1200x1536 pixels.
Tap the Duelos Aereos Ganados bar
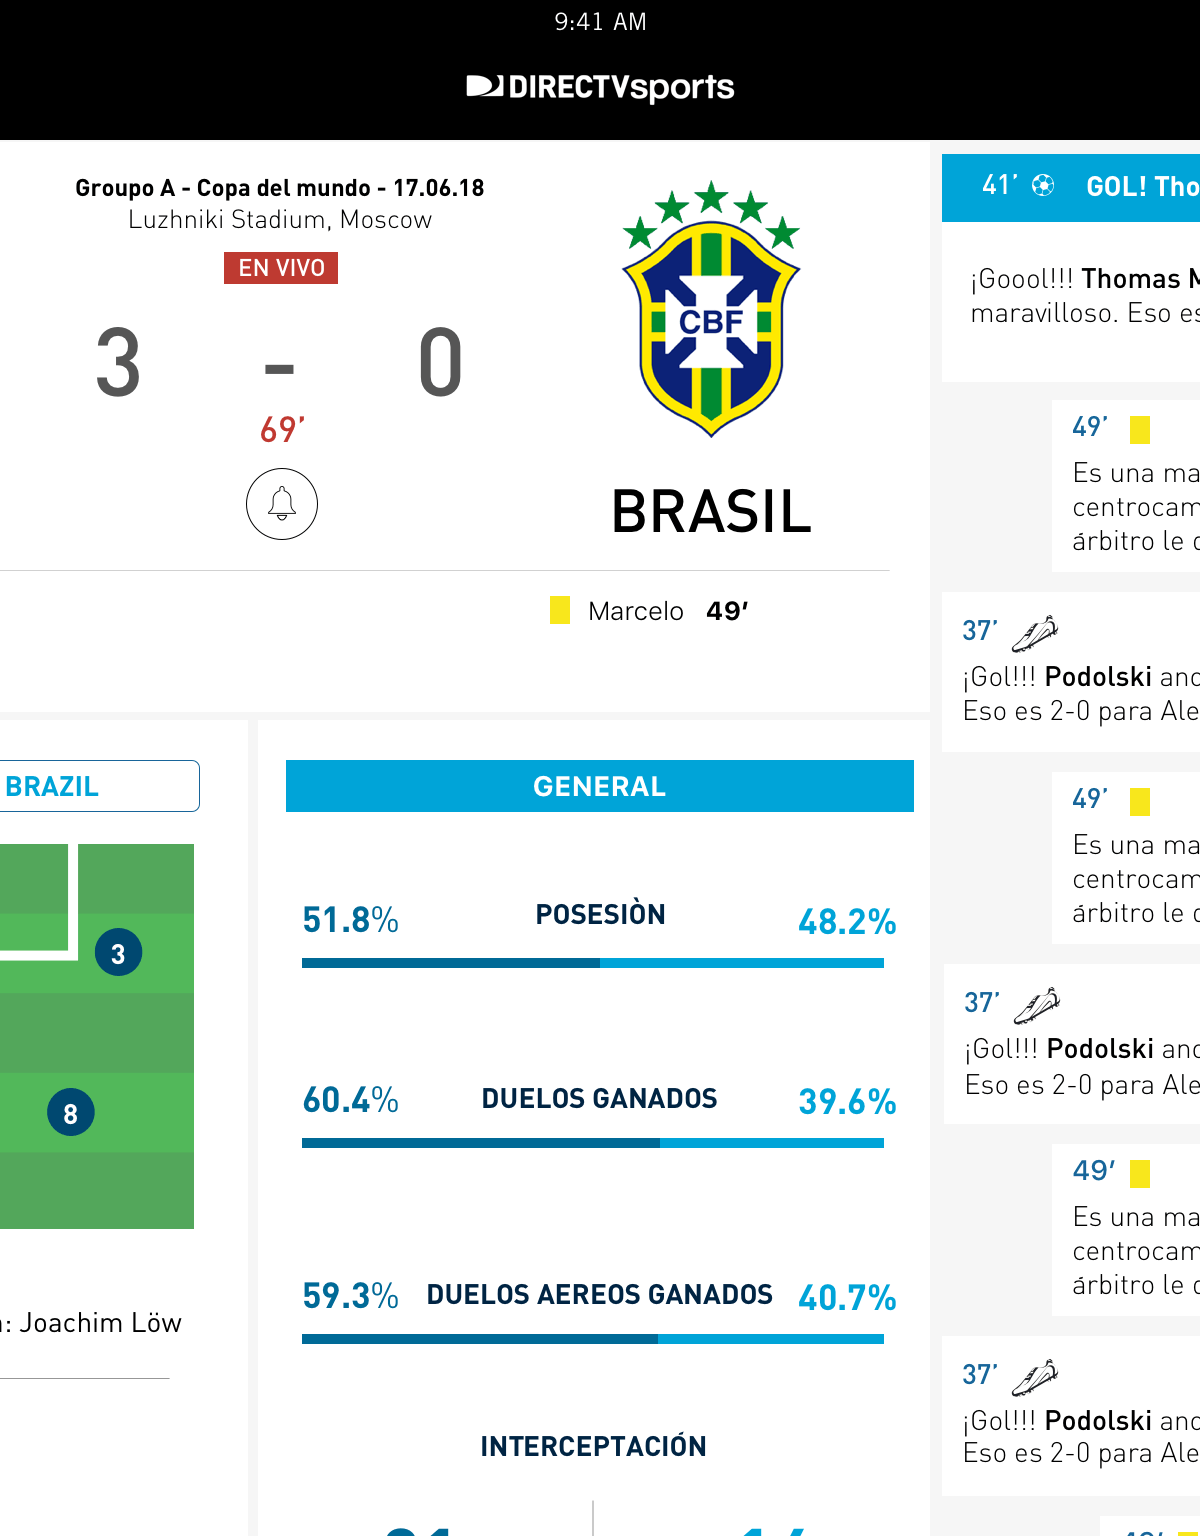coord(593,1339)
